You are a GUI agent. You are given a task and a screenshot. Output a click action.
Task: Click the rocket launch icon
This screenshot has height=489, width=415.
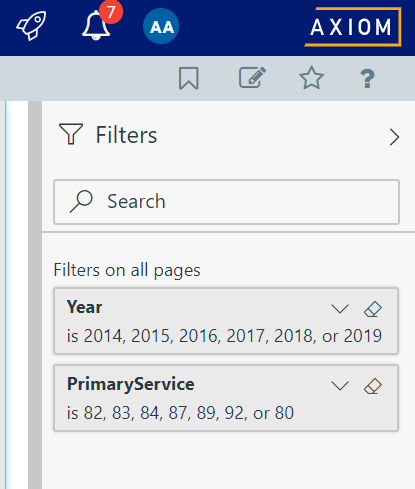[x=31, y=26]
